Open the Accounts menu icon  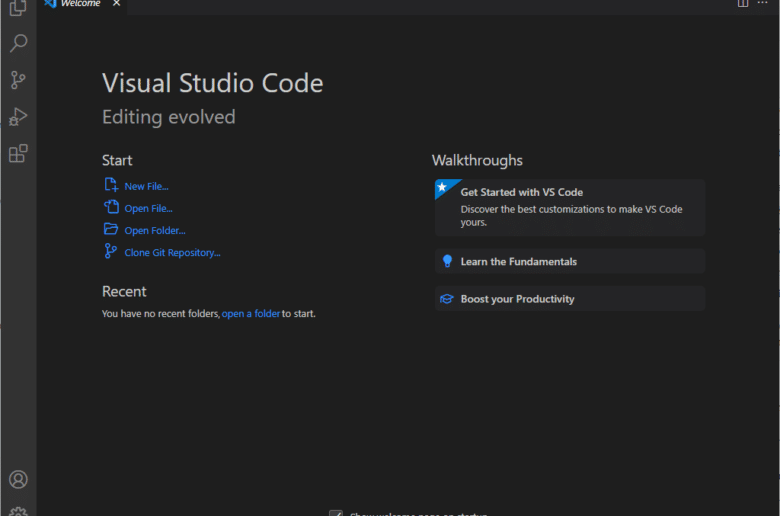tap(18, 479)
